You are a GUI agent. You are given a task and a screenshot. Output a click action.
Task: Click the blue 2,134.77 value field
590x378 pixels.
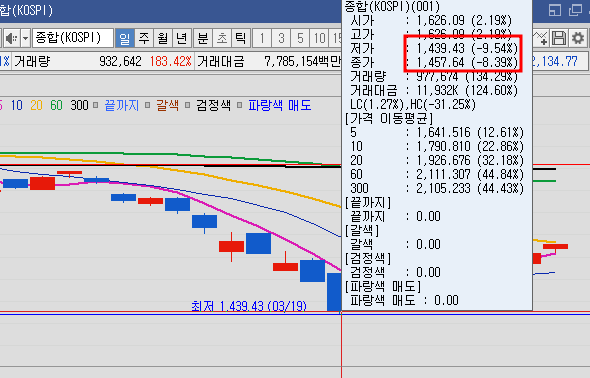click(555, 61)
